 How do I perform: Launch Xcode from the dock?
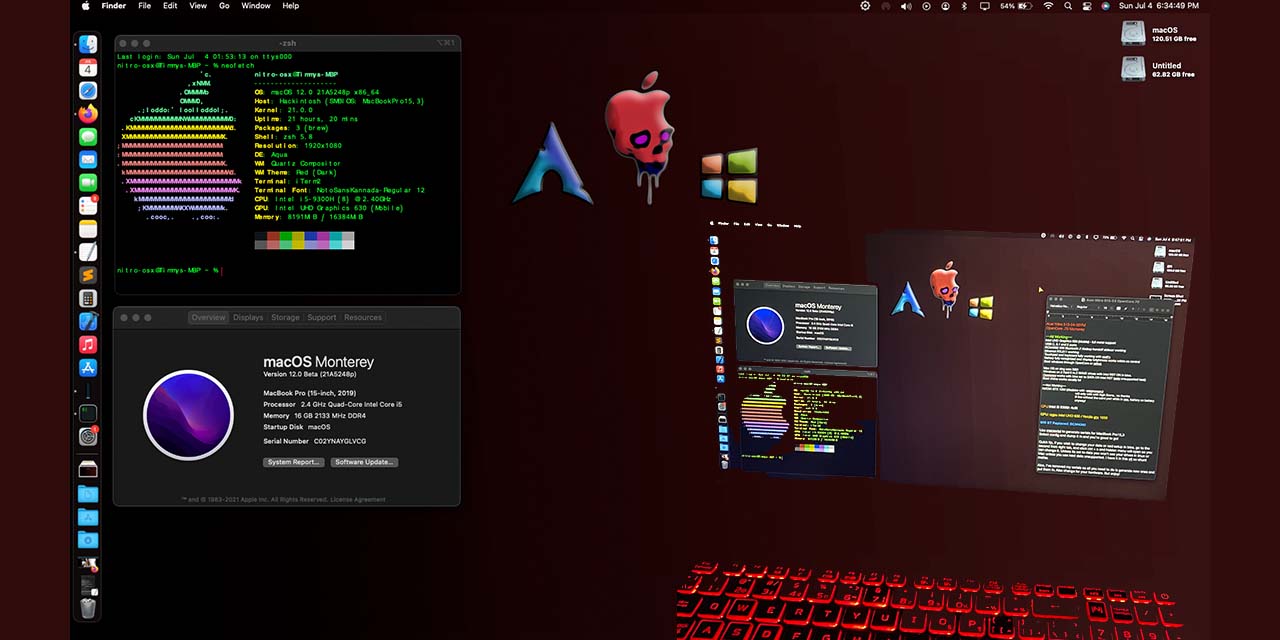[x=88, y=321]
